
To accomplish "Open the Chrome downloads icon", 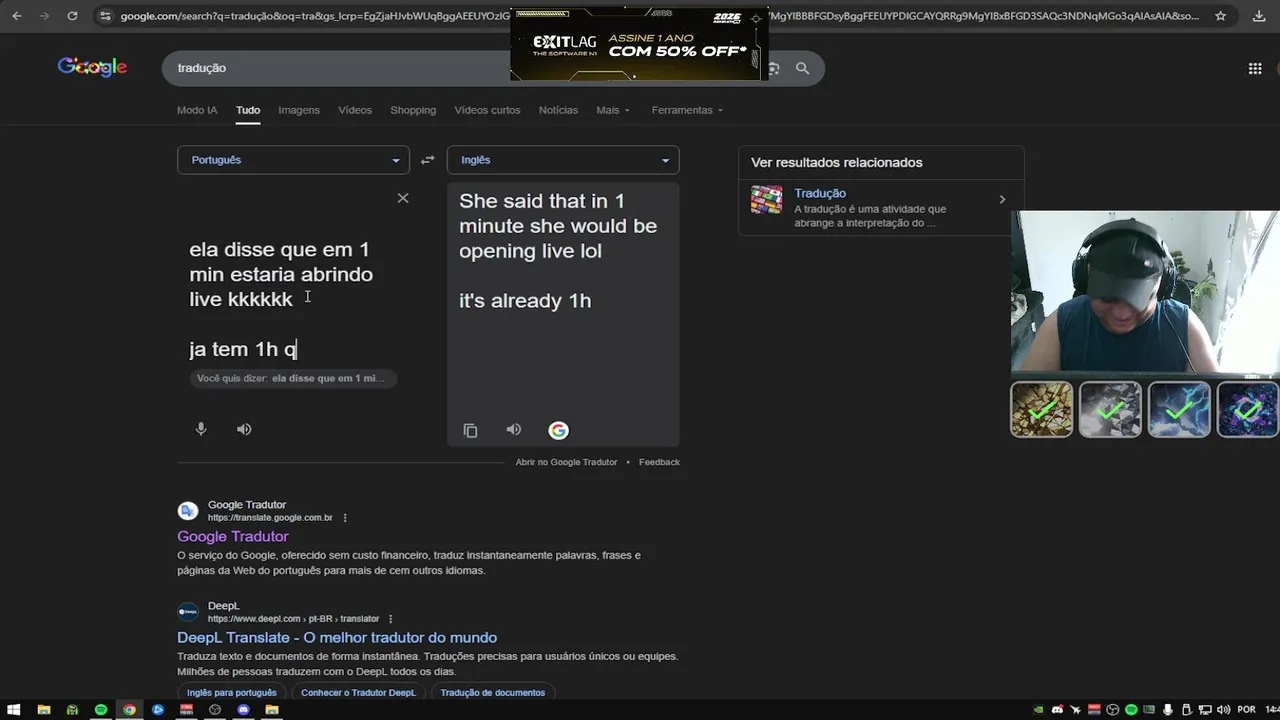I will click(x=1259, y=16).
